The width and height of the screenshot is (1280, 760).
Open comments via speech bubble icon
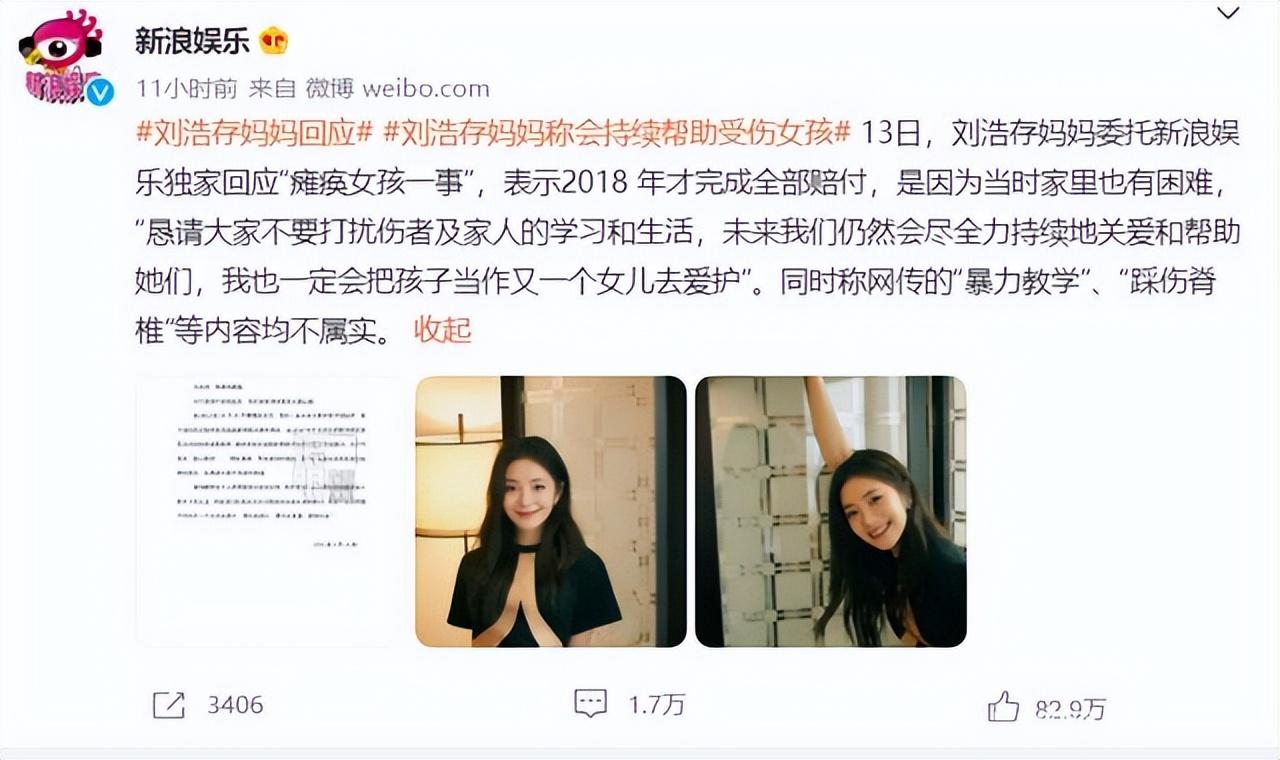tap(590, 703)
